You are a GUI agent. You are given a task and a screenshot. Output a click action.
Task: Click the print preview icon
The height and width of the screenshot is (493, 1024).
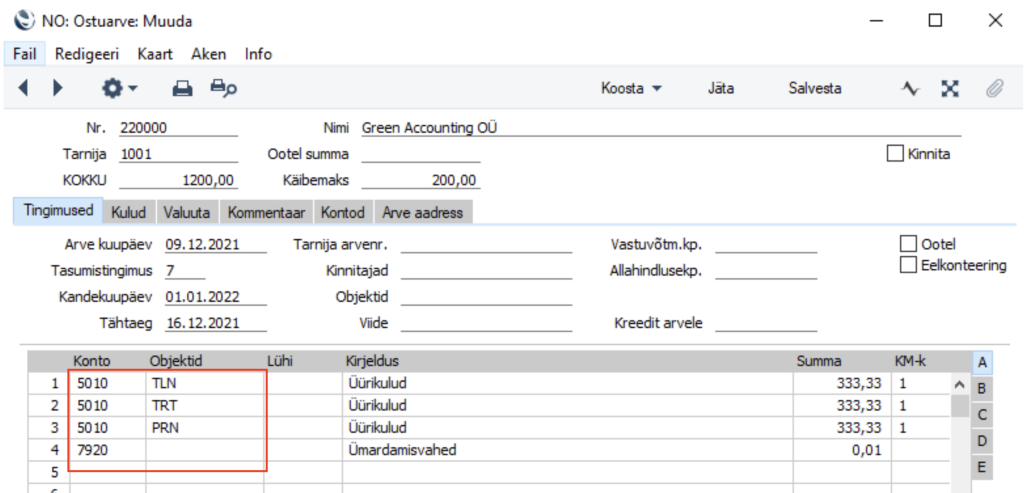point(222,88)
